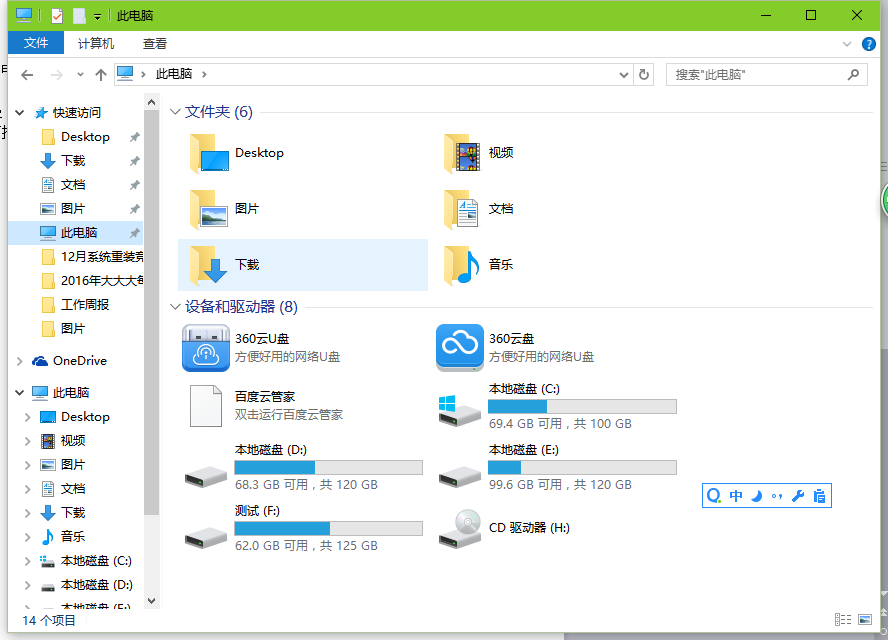
Task: Click the C: drive usage bar
Action: [x=582, y=406]
